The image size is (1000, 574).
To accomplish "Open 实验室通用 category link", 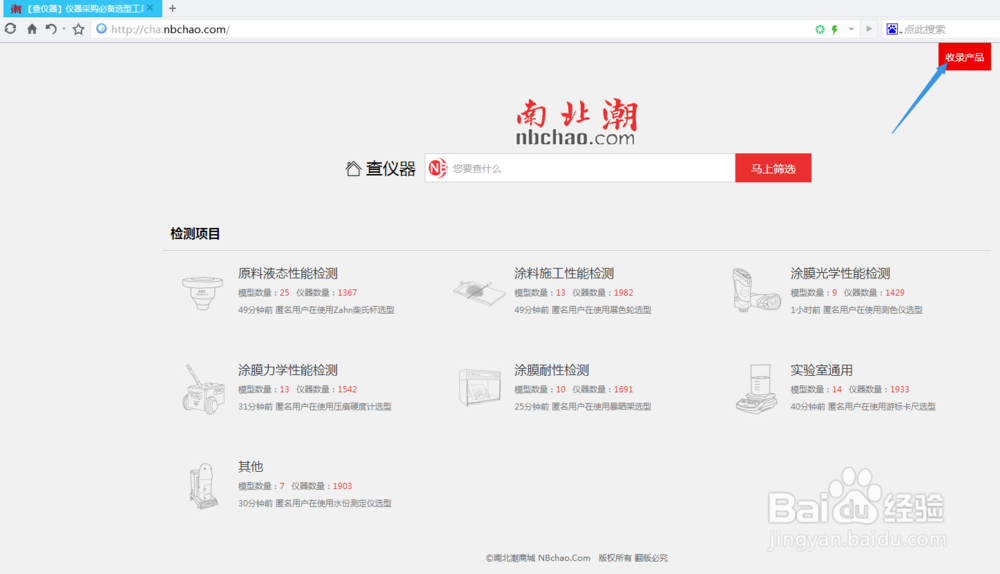I will click(821, 370).
